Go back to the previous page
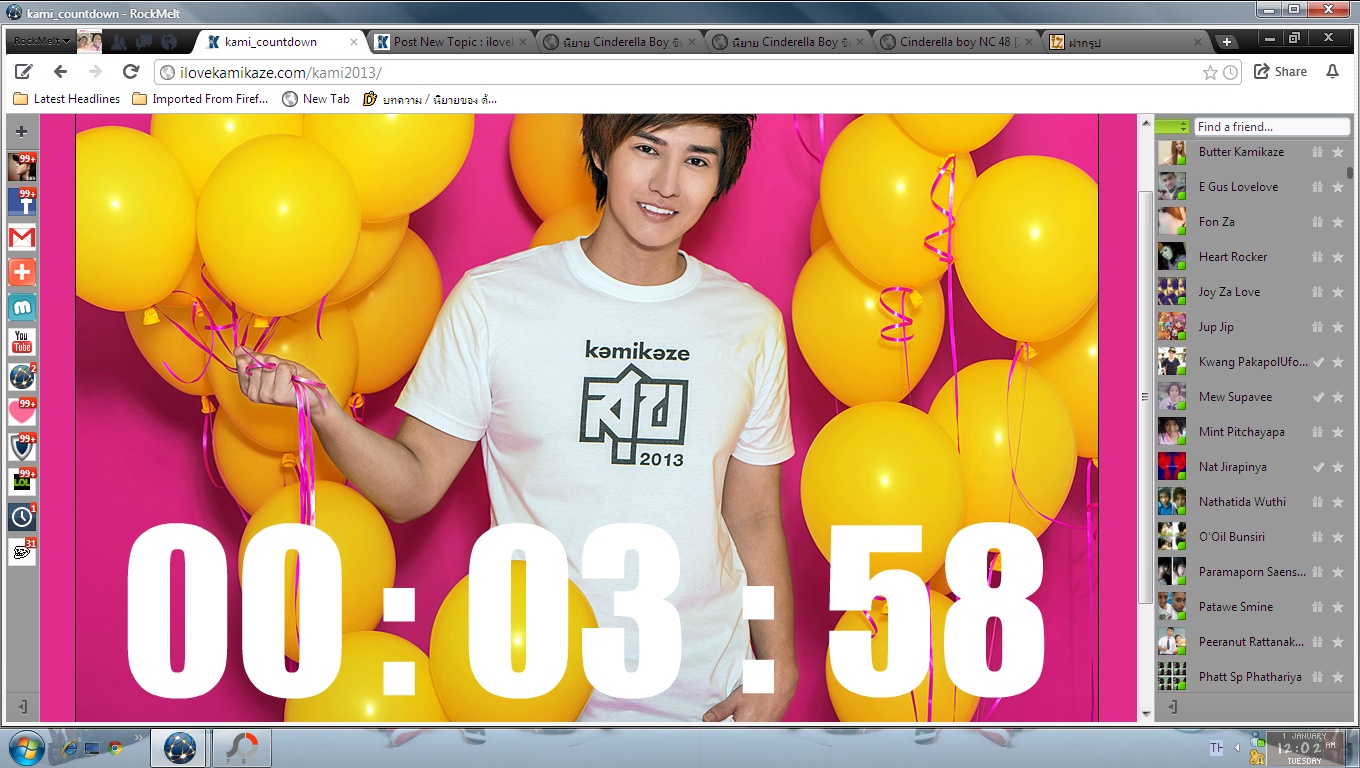Image resolution: width=1360 pixels, height=768 pixels. tap(60, 72)
